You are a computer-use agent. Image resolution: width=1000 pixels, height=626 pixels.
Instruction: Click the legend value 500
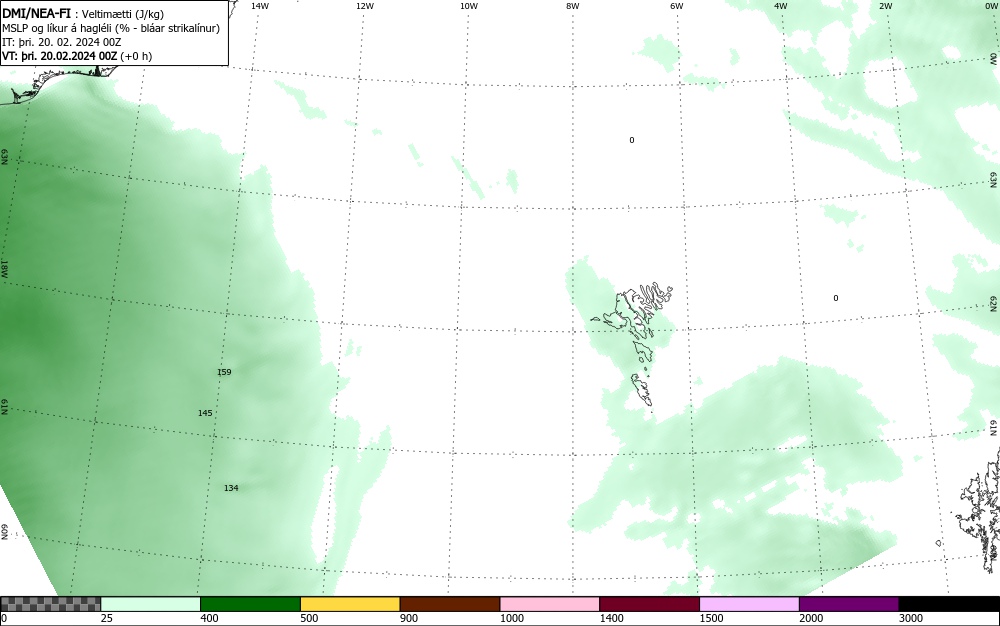pos(309,618)
